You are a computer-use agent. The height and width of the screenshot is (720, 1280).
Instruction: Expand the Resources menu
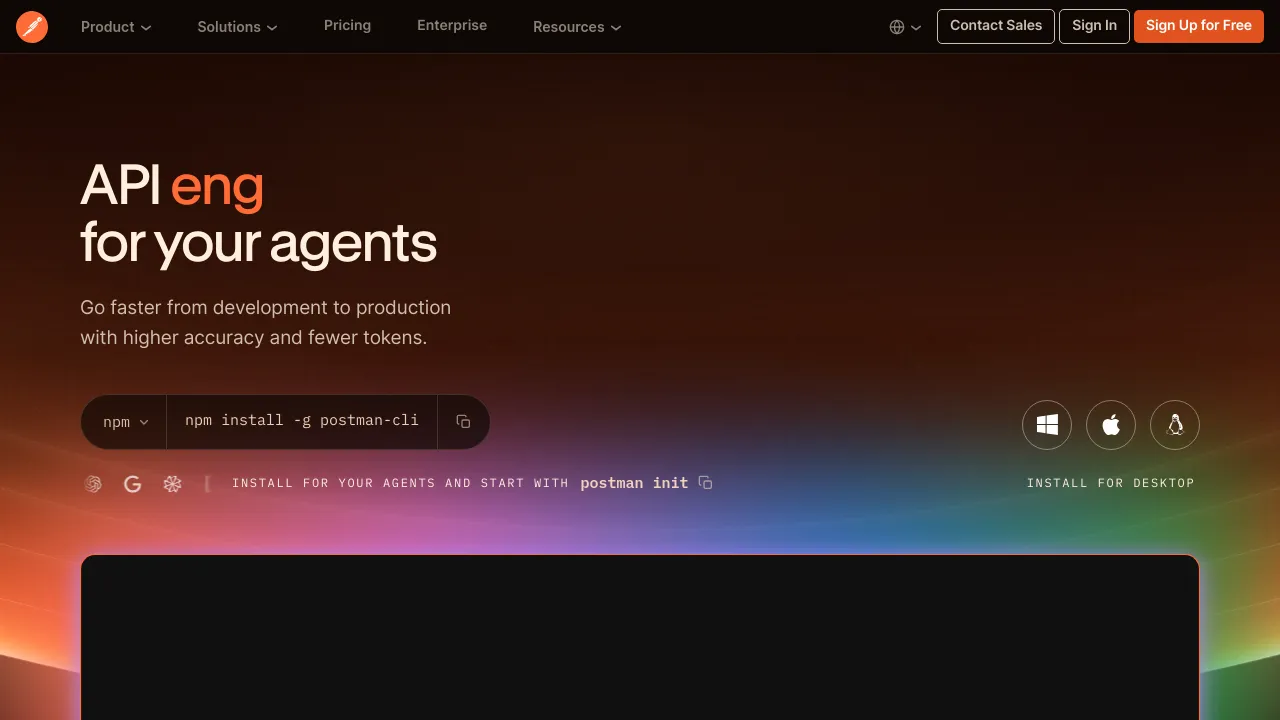click(577, 27)
